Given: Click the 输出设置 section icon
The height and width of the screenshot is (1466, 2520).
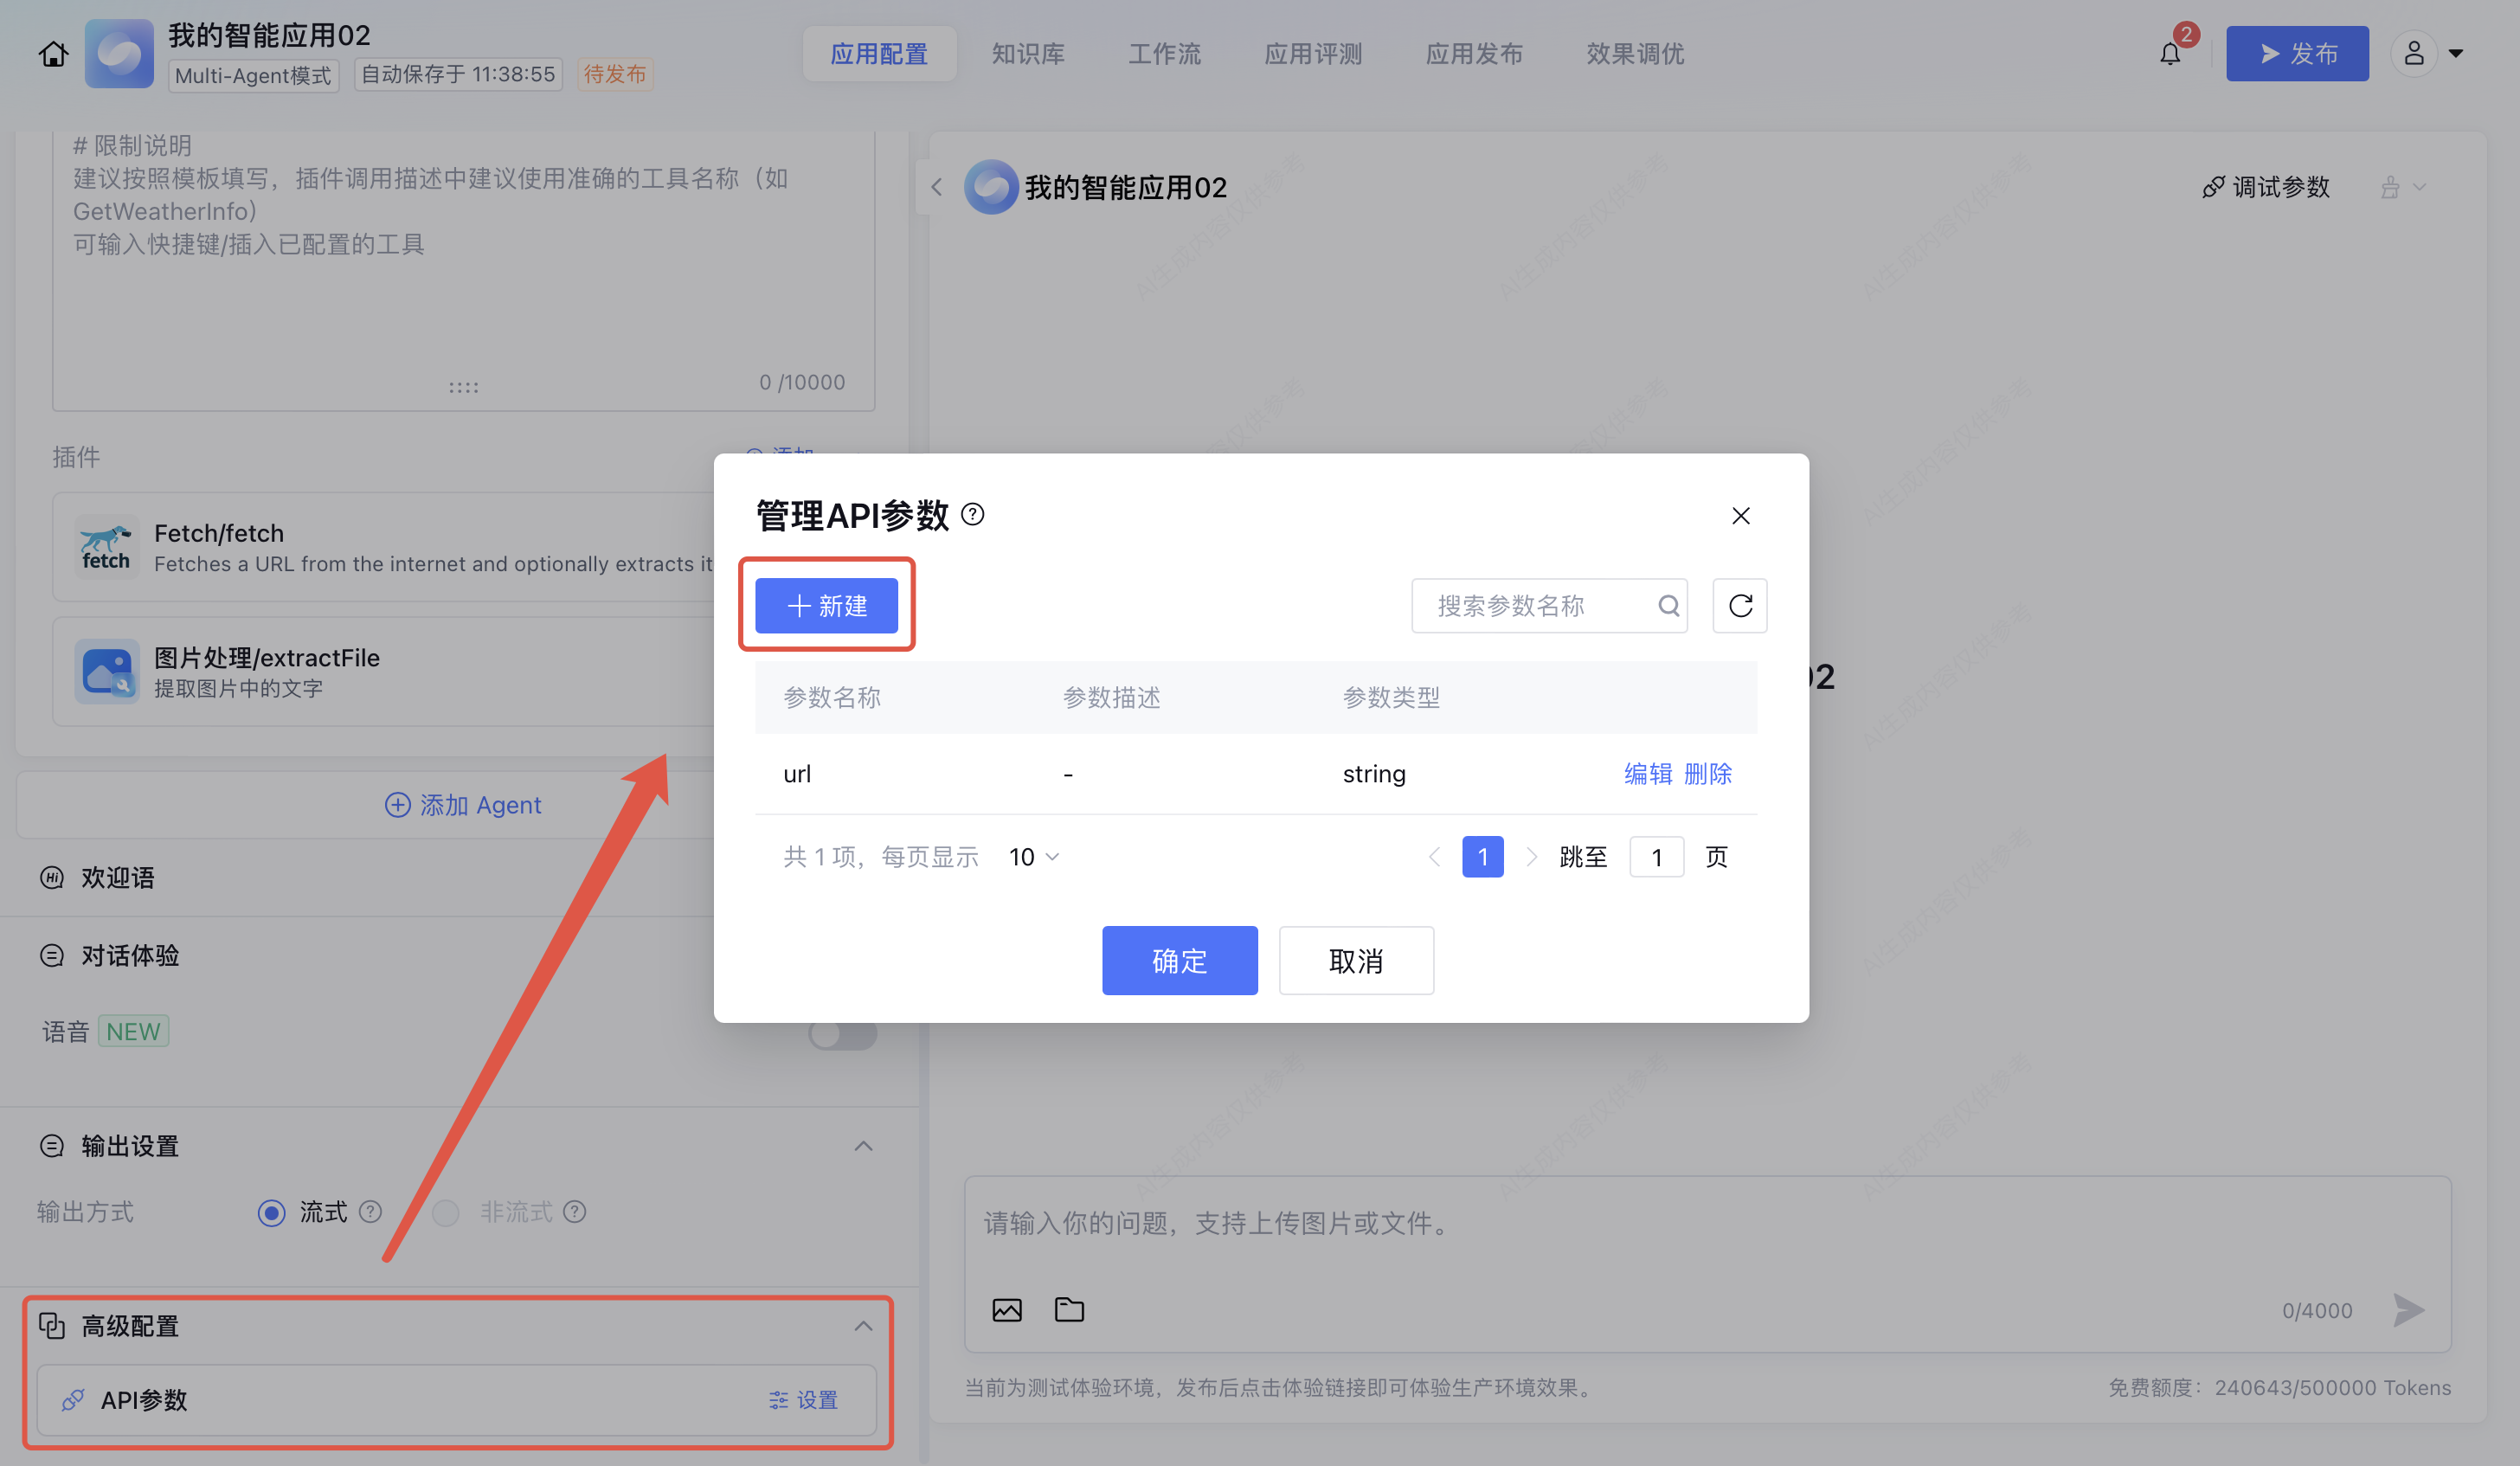Looking at the screenshot, I should (52, 1146).
